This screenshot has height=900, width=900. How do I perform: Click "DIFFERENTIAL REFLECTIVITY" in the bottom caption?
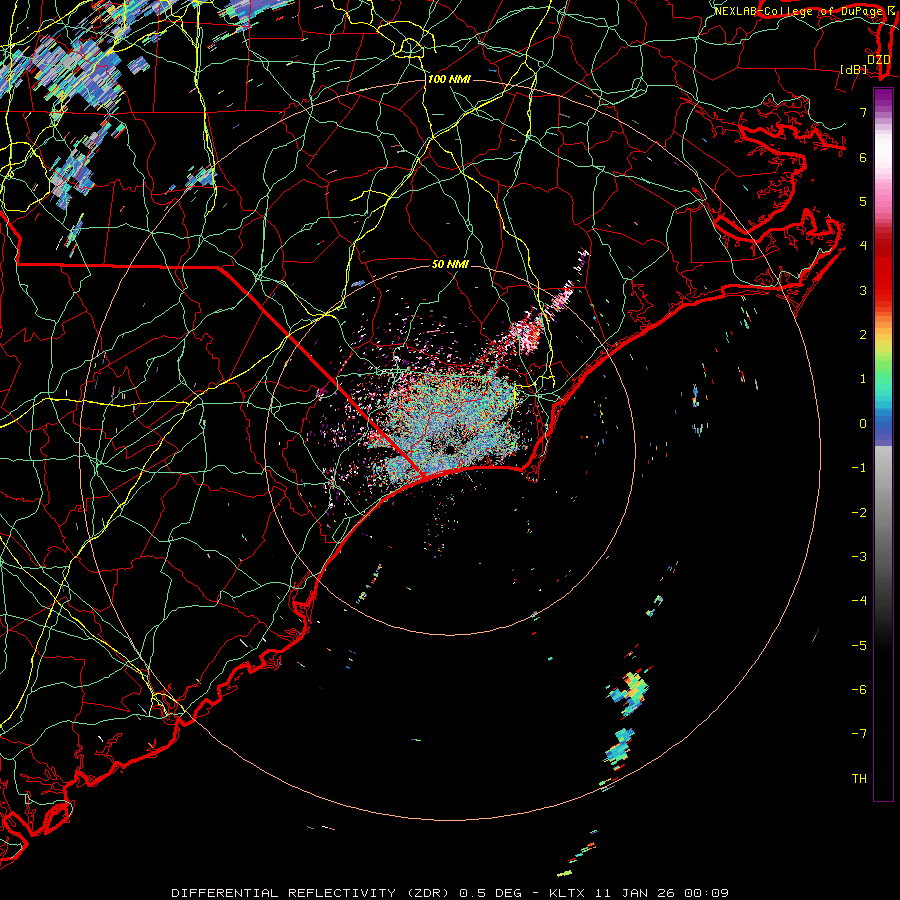click(x=284, y=893)
